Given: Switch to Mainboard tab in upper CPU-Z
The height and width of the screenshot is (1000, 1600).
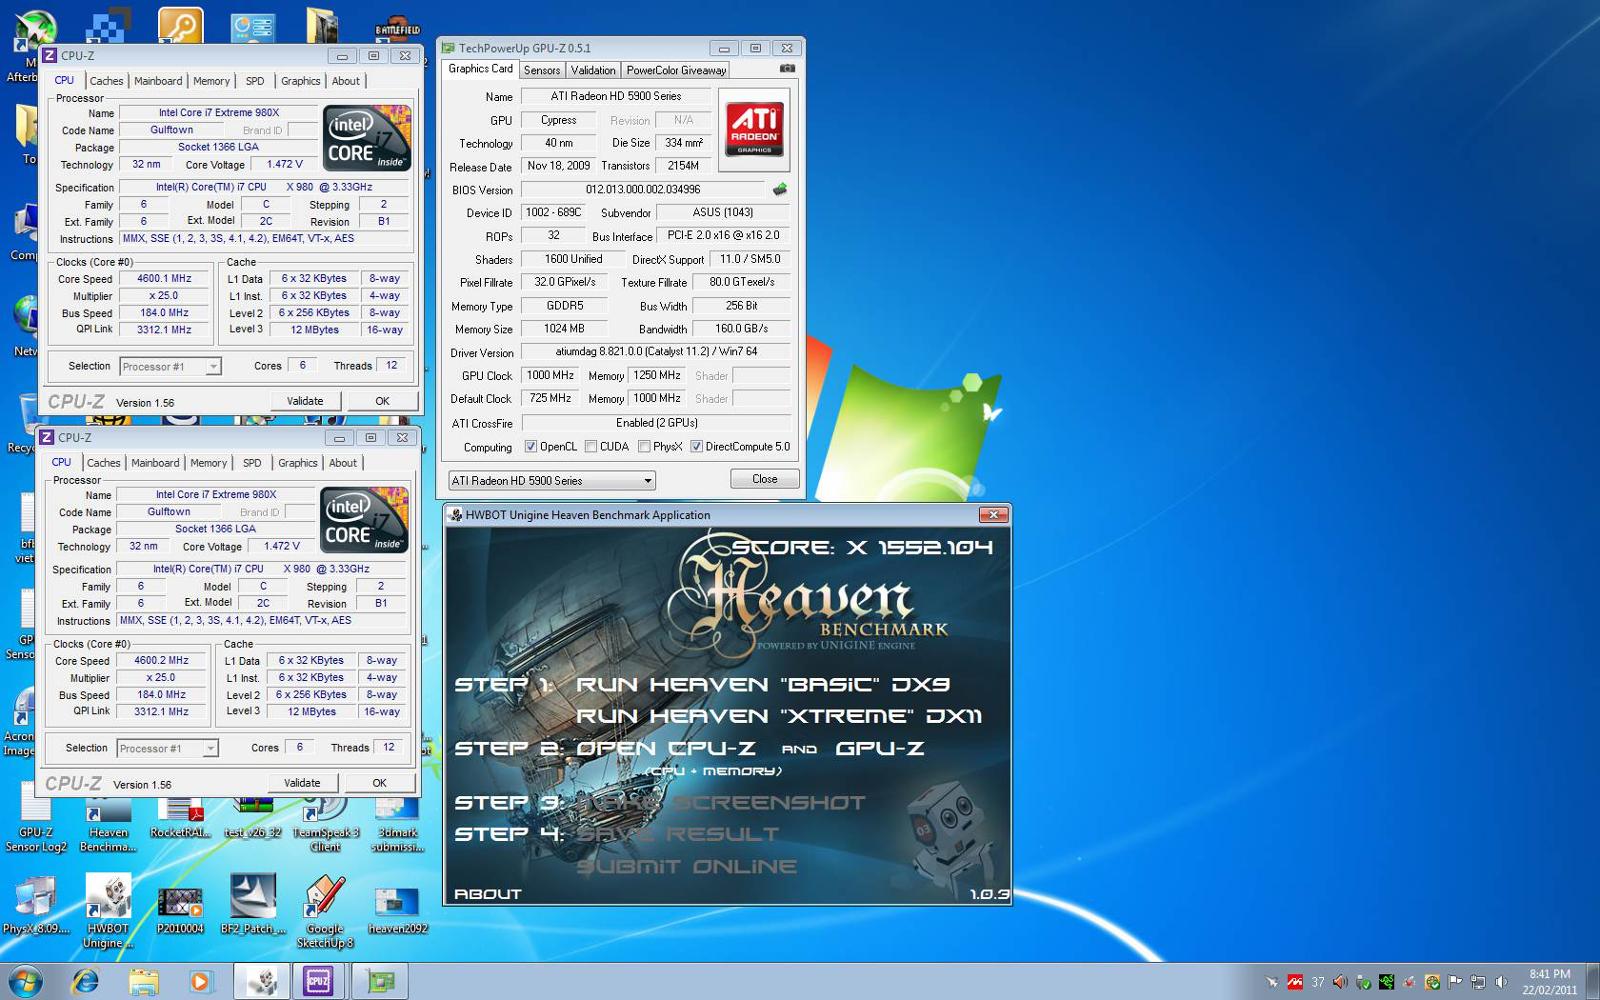Looking at the screenshot, I should [158, 81].
